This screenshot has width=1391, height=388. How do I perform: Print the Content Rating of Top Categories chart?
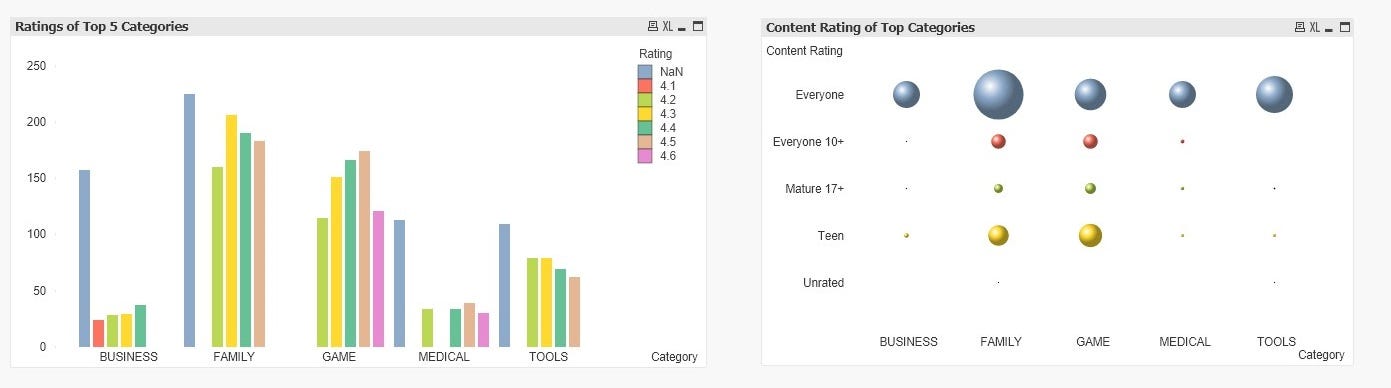[1300, 27]
